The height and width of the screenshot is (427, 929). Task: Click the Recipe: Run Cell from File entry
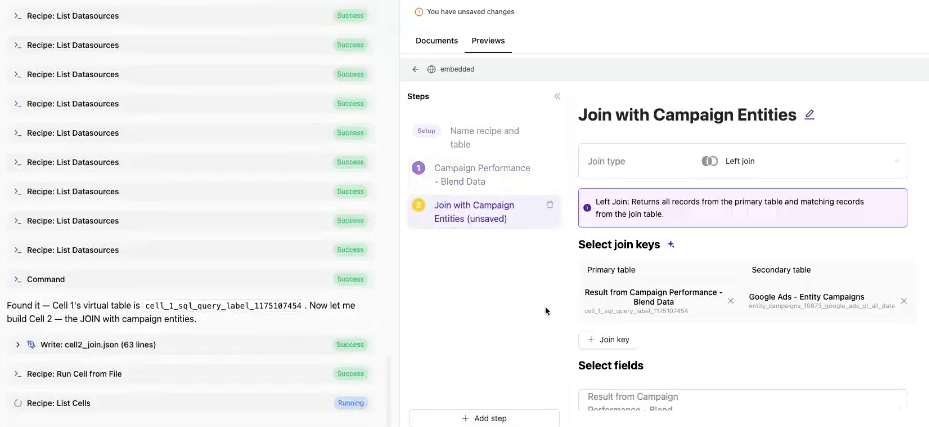[x=73, y=374]
